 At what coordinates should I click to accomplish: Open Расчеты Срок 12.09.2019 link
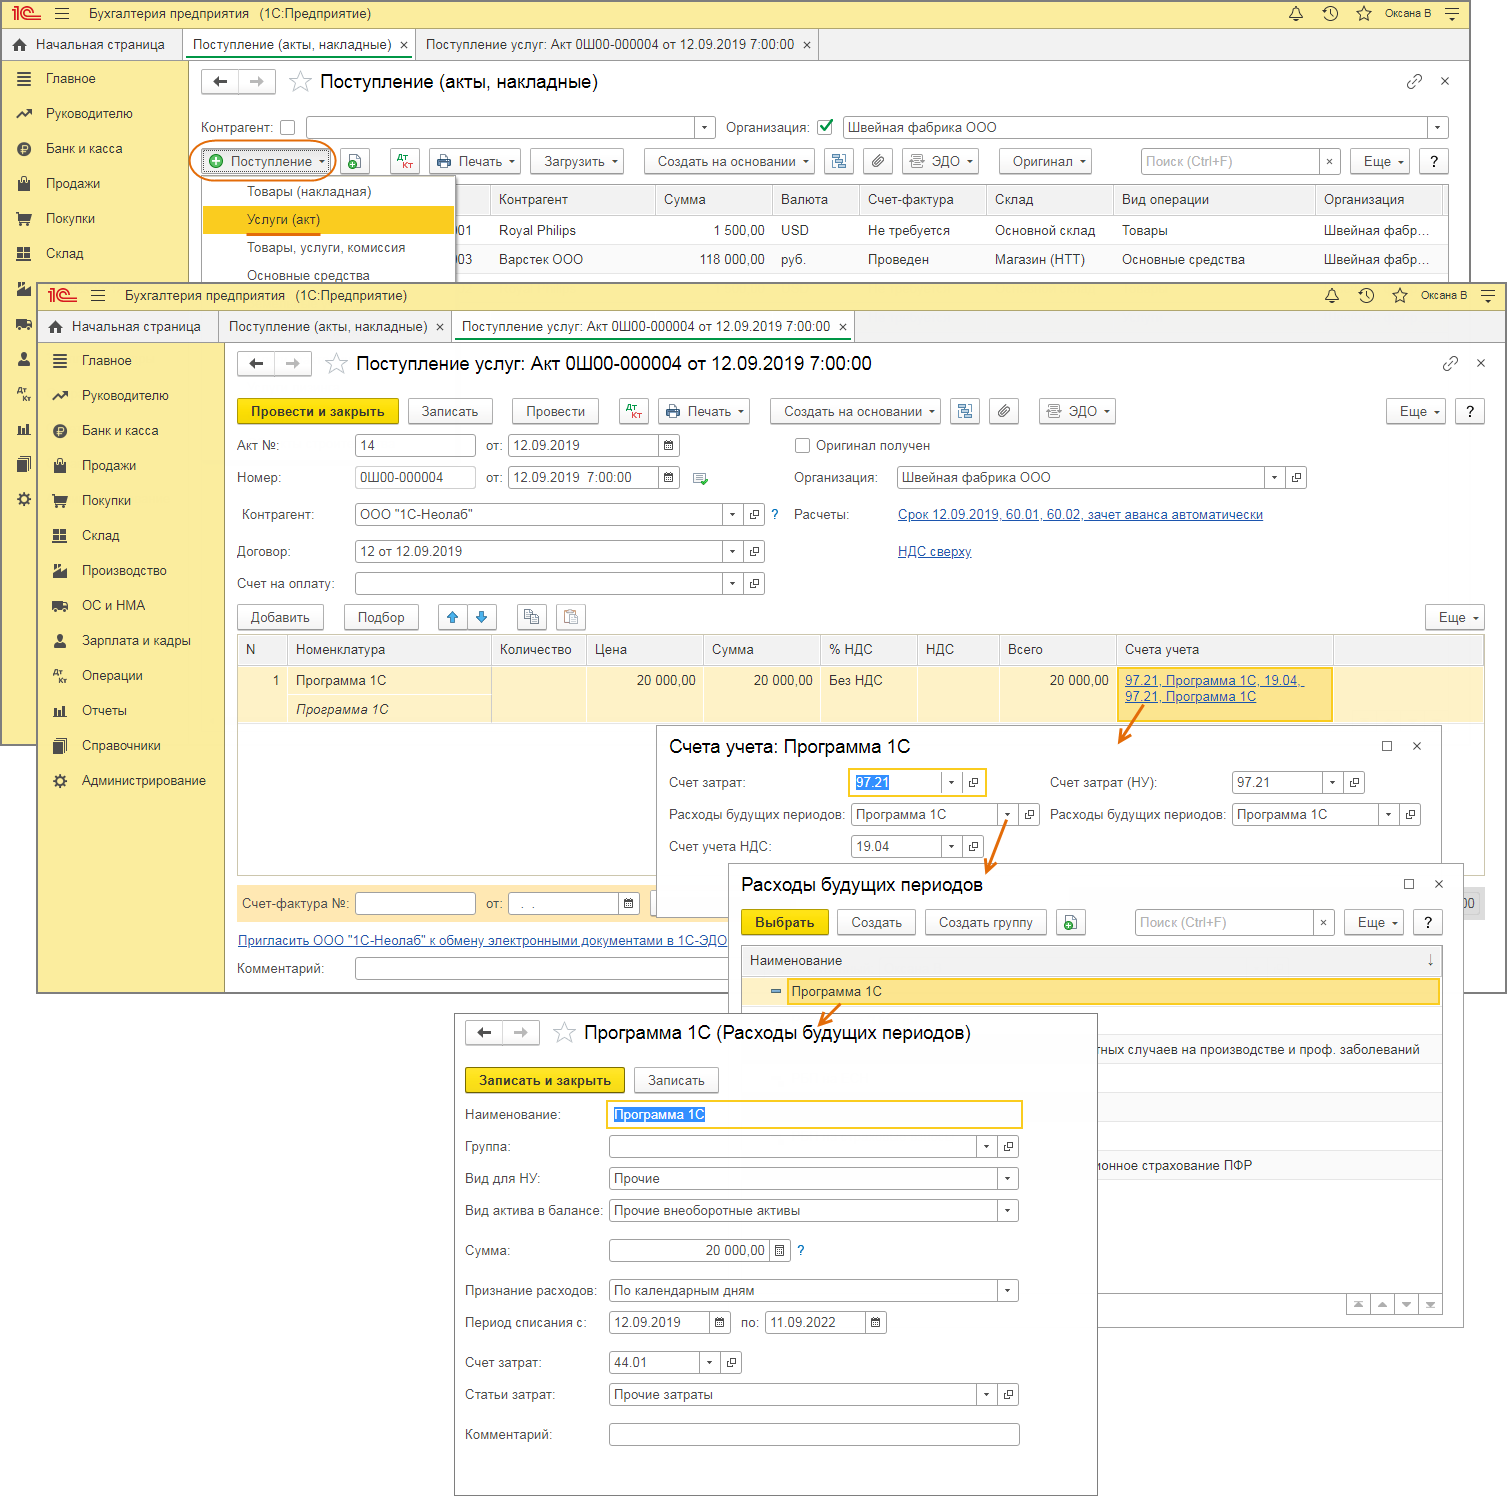[x=1080, y=514]
